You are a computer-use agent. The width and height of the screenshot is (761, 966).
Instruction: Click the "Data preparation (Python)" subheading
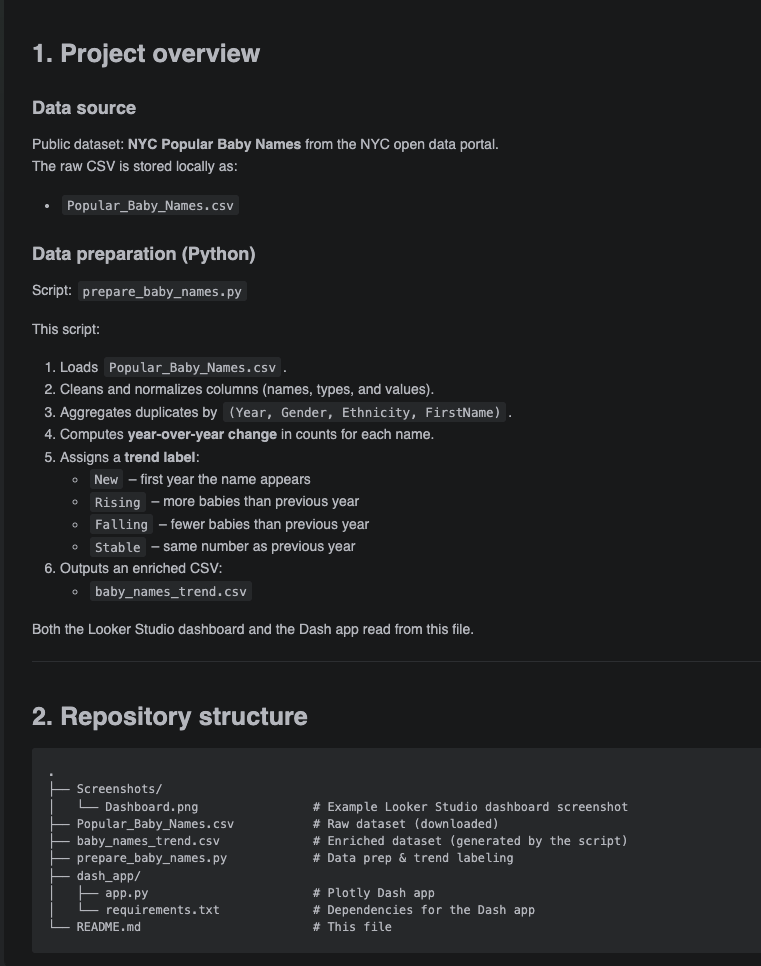144,254
